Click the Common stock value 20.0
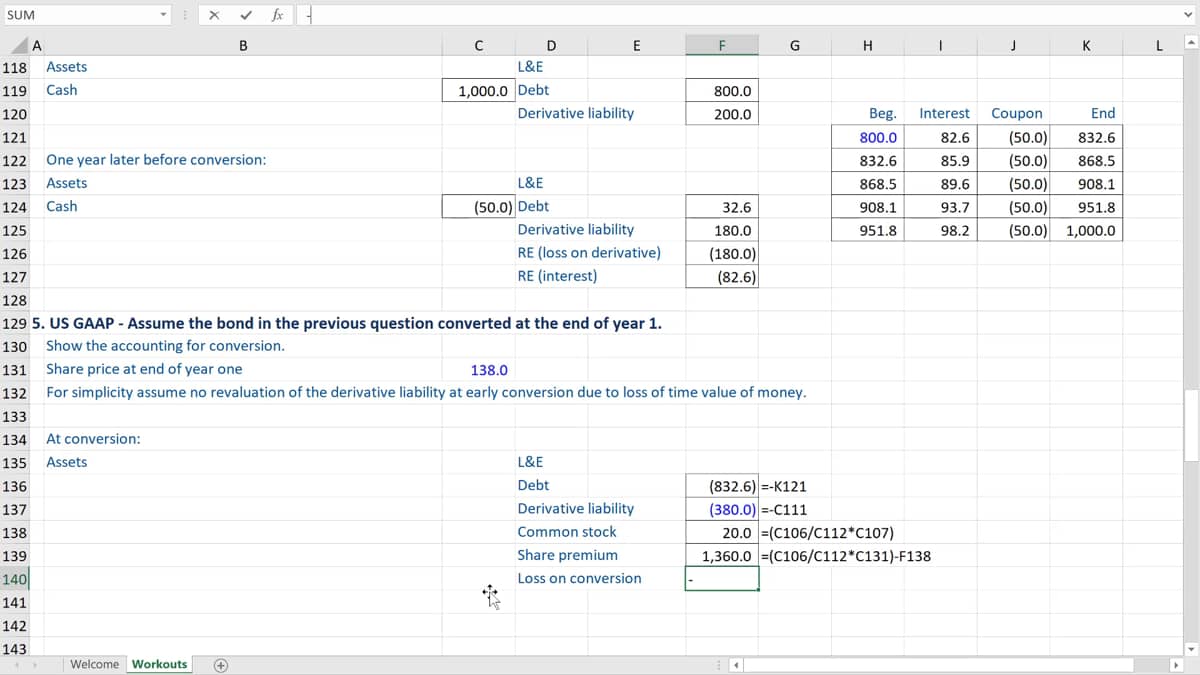The image size is (1200, 675). 722,533
